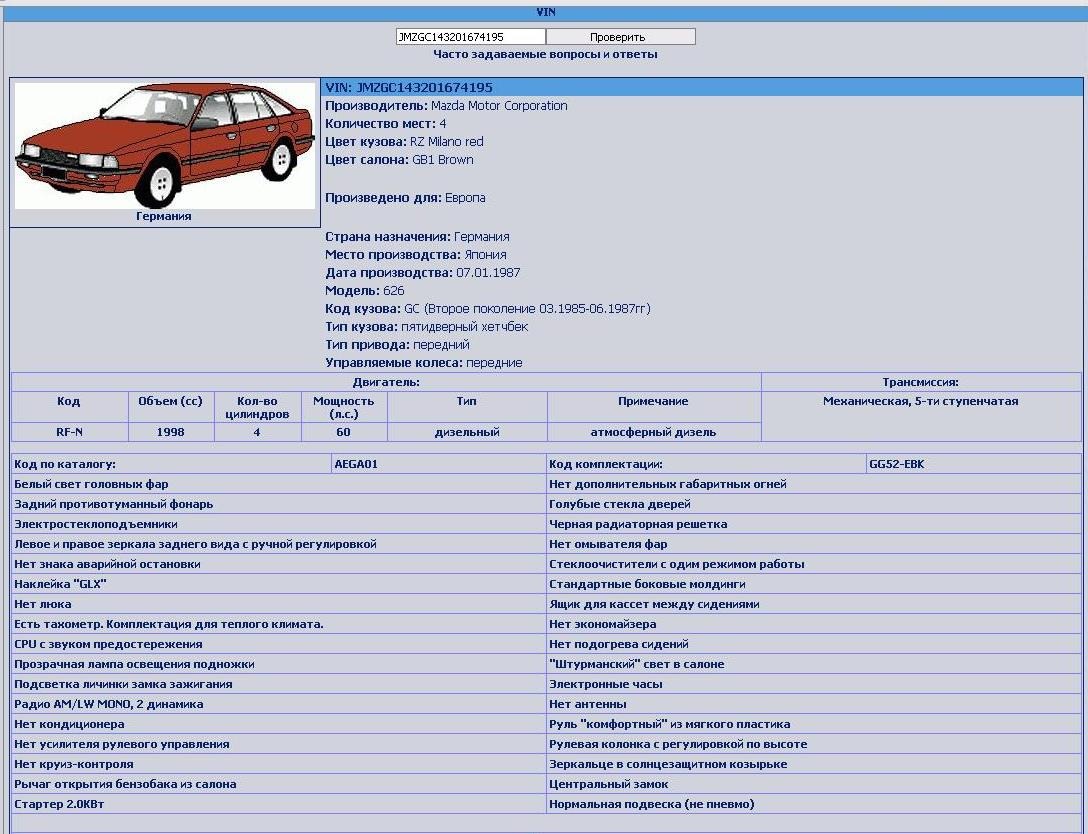Select engine code cell RF-N
This screenshot has width=1088, height=834.
69,432
